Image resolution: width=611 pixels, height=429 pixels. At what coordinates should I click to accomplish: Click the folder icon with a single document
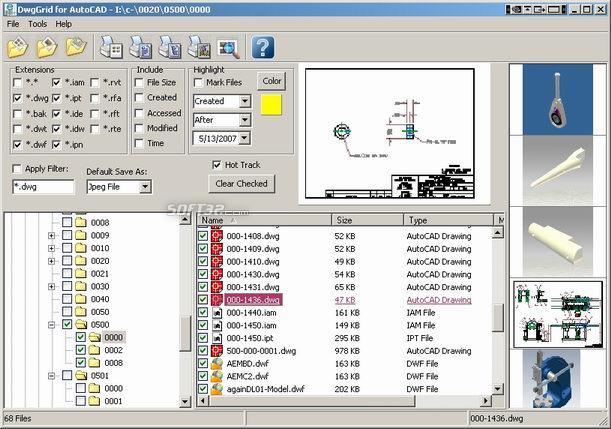coord(47,47)
